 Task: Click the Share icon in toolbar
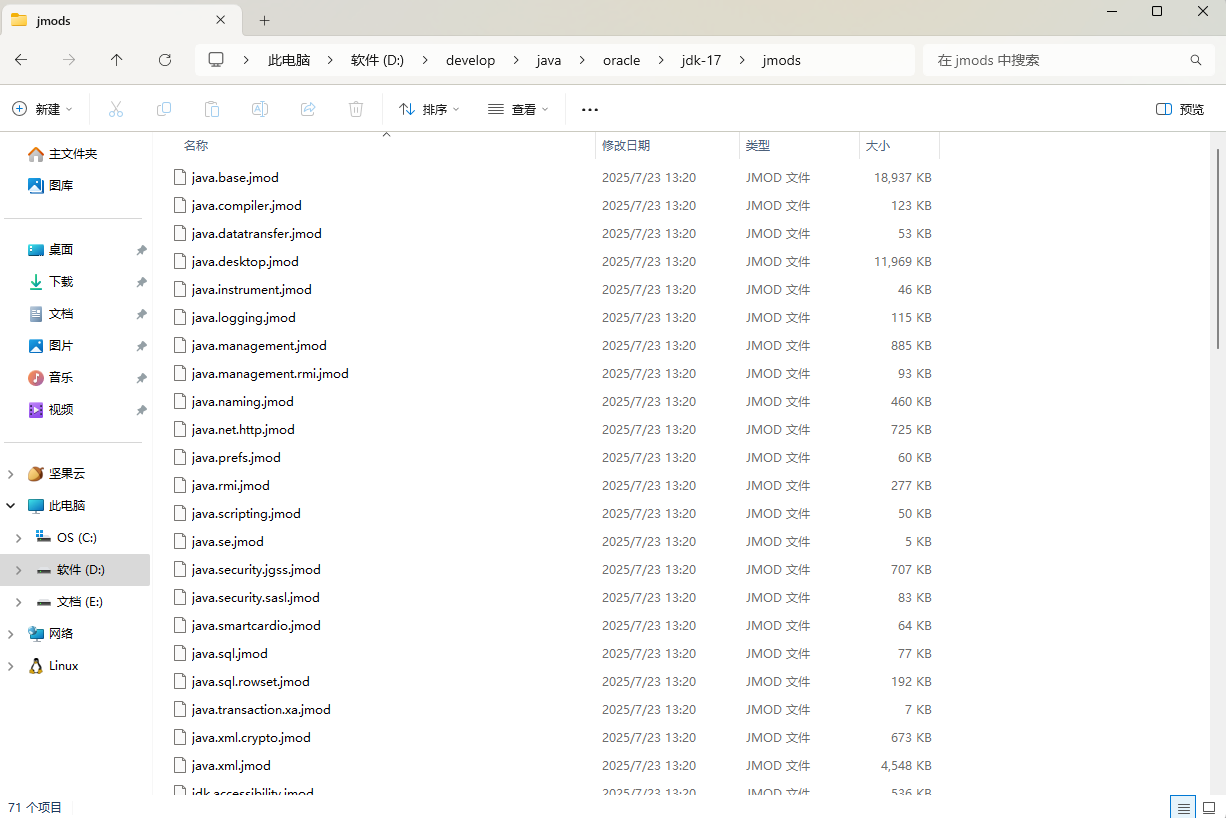coord(308,109)
